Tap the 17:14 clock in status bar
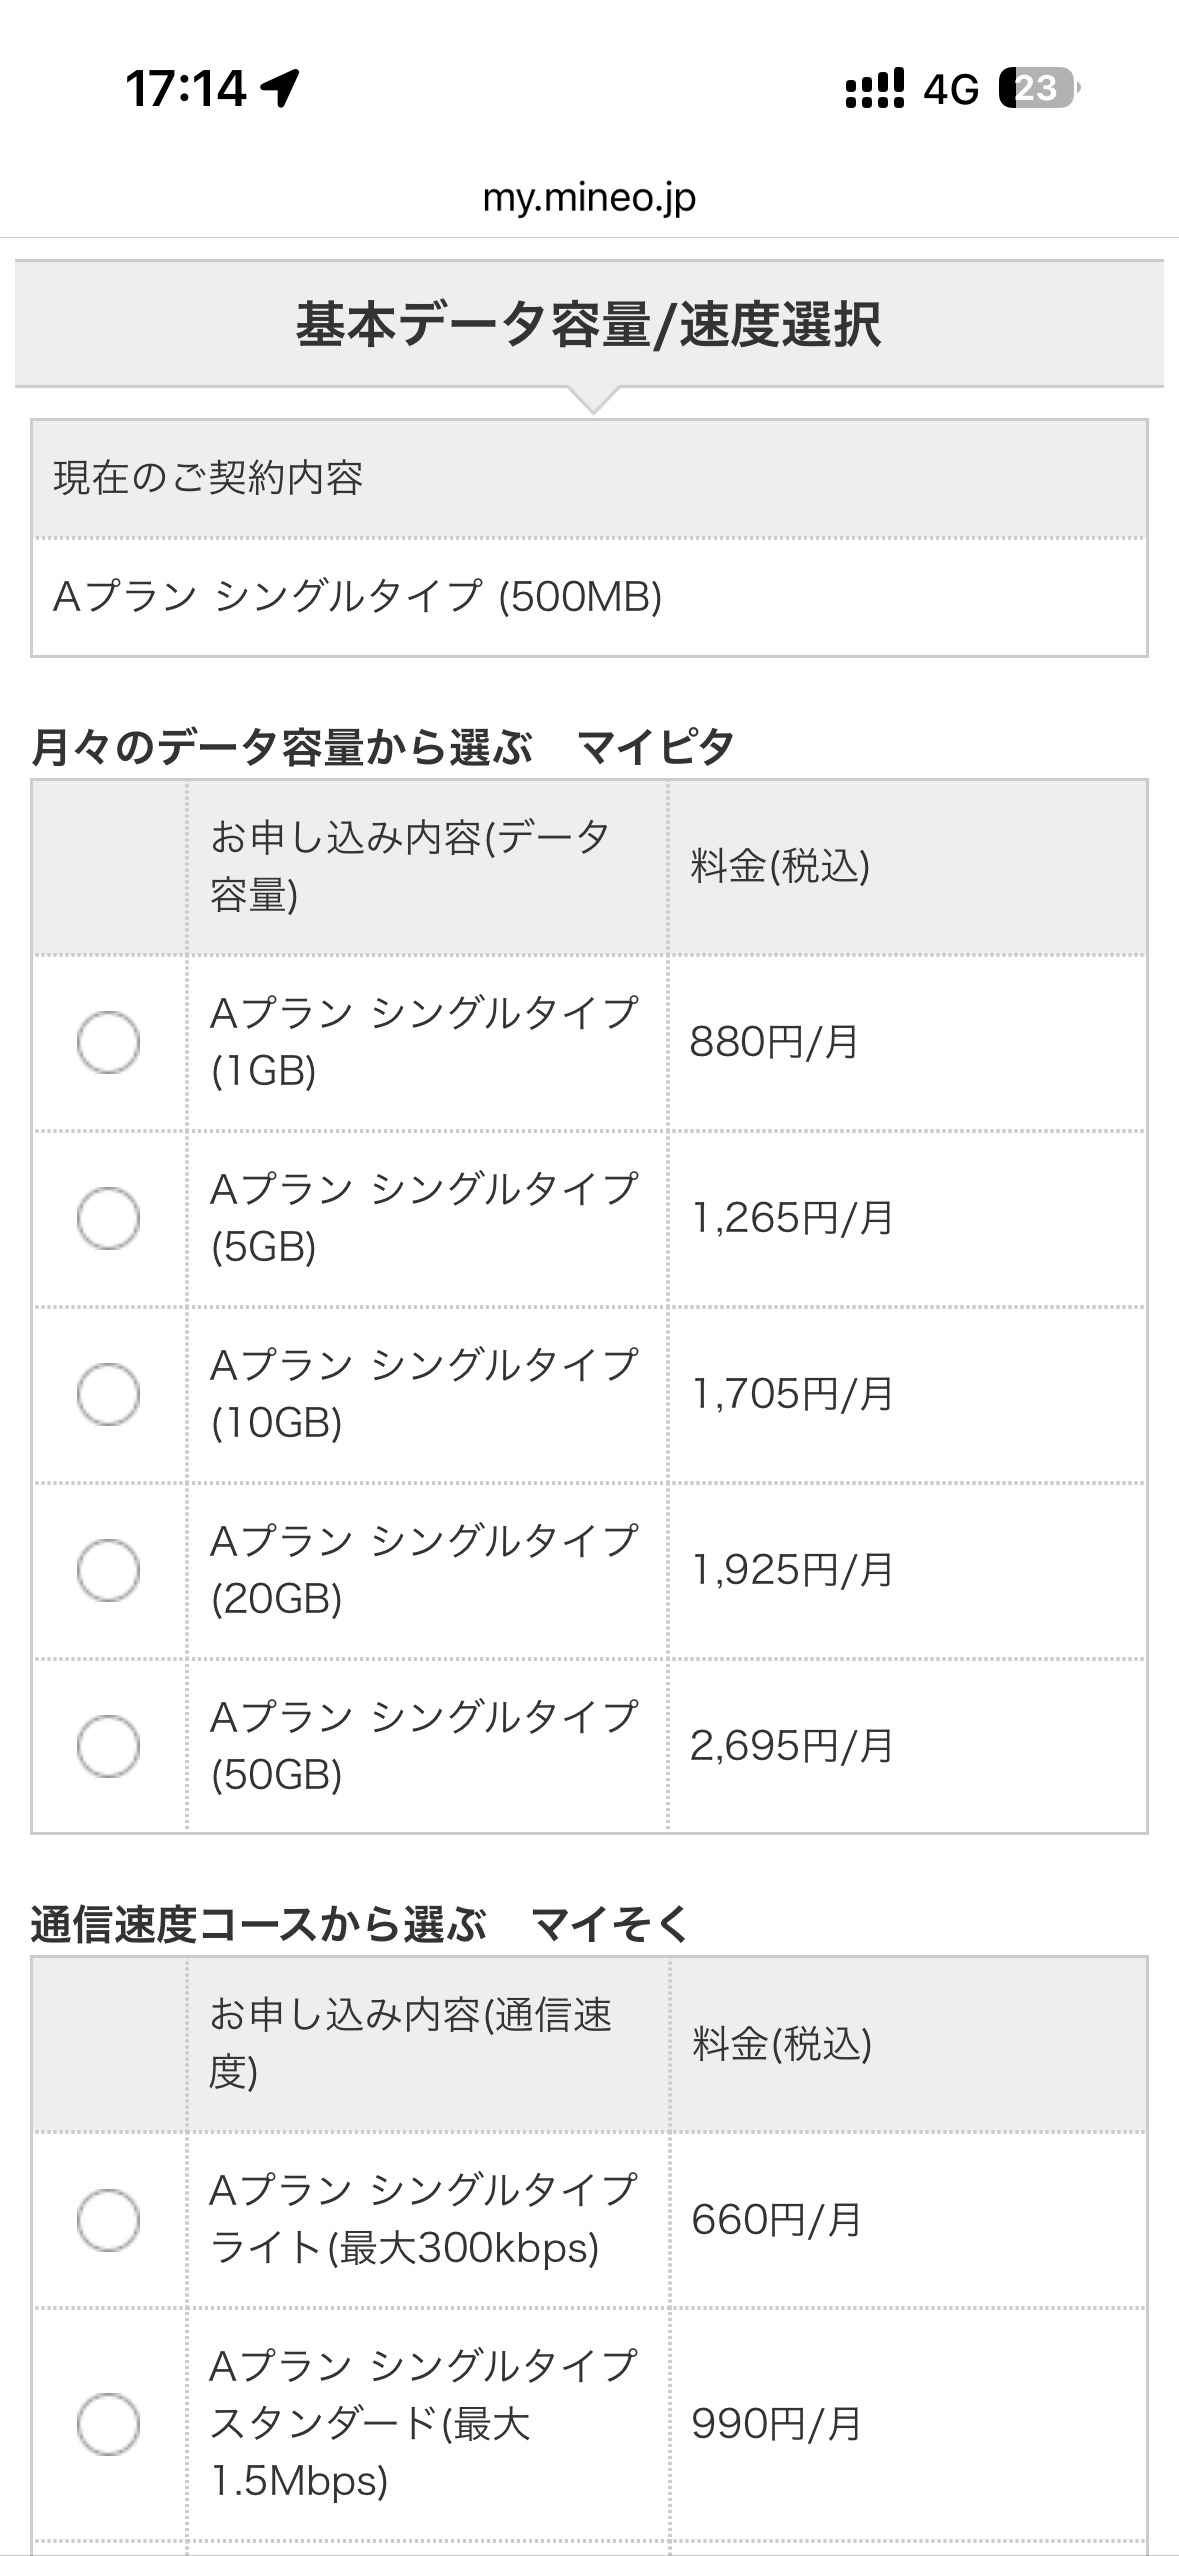 pyautogui.click(x=186, y=88)
